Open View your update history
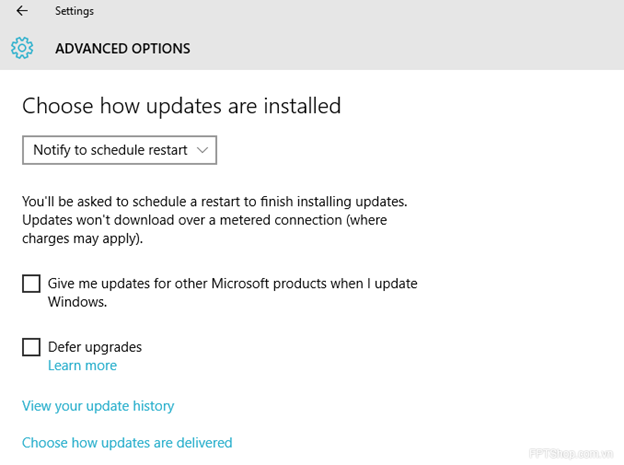 pos(98,406)
